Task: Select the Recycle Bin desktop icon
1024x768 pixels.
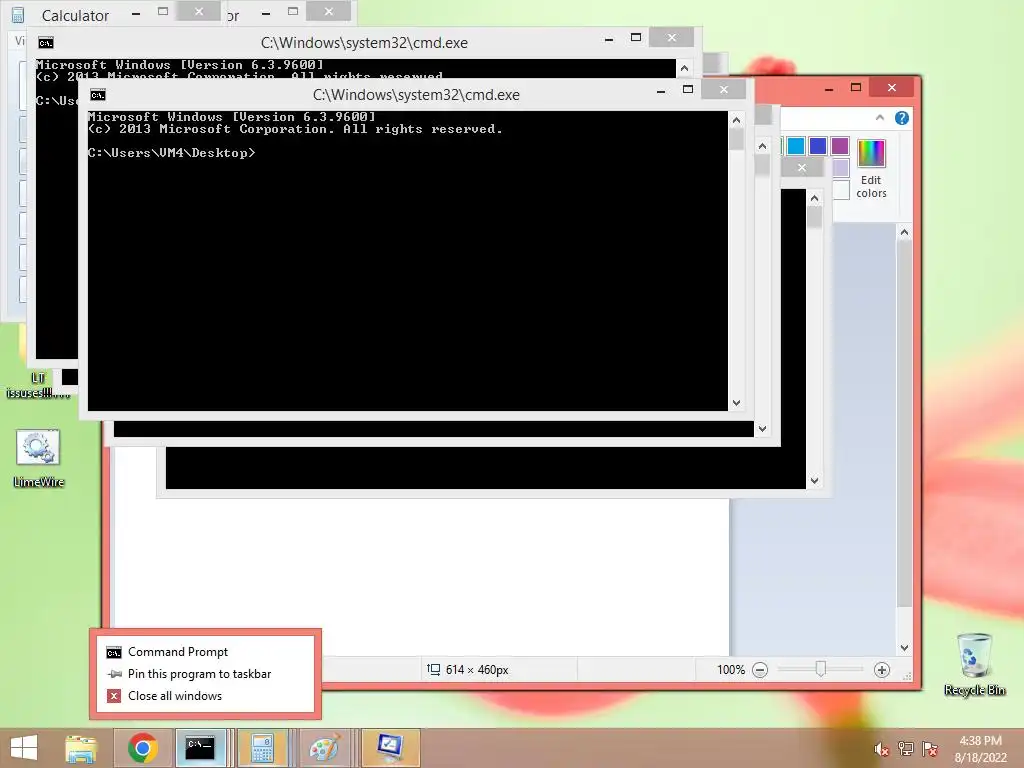Action: pyautogui.click(x=974, y=664)
